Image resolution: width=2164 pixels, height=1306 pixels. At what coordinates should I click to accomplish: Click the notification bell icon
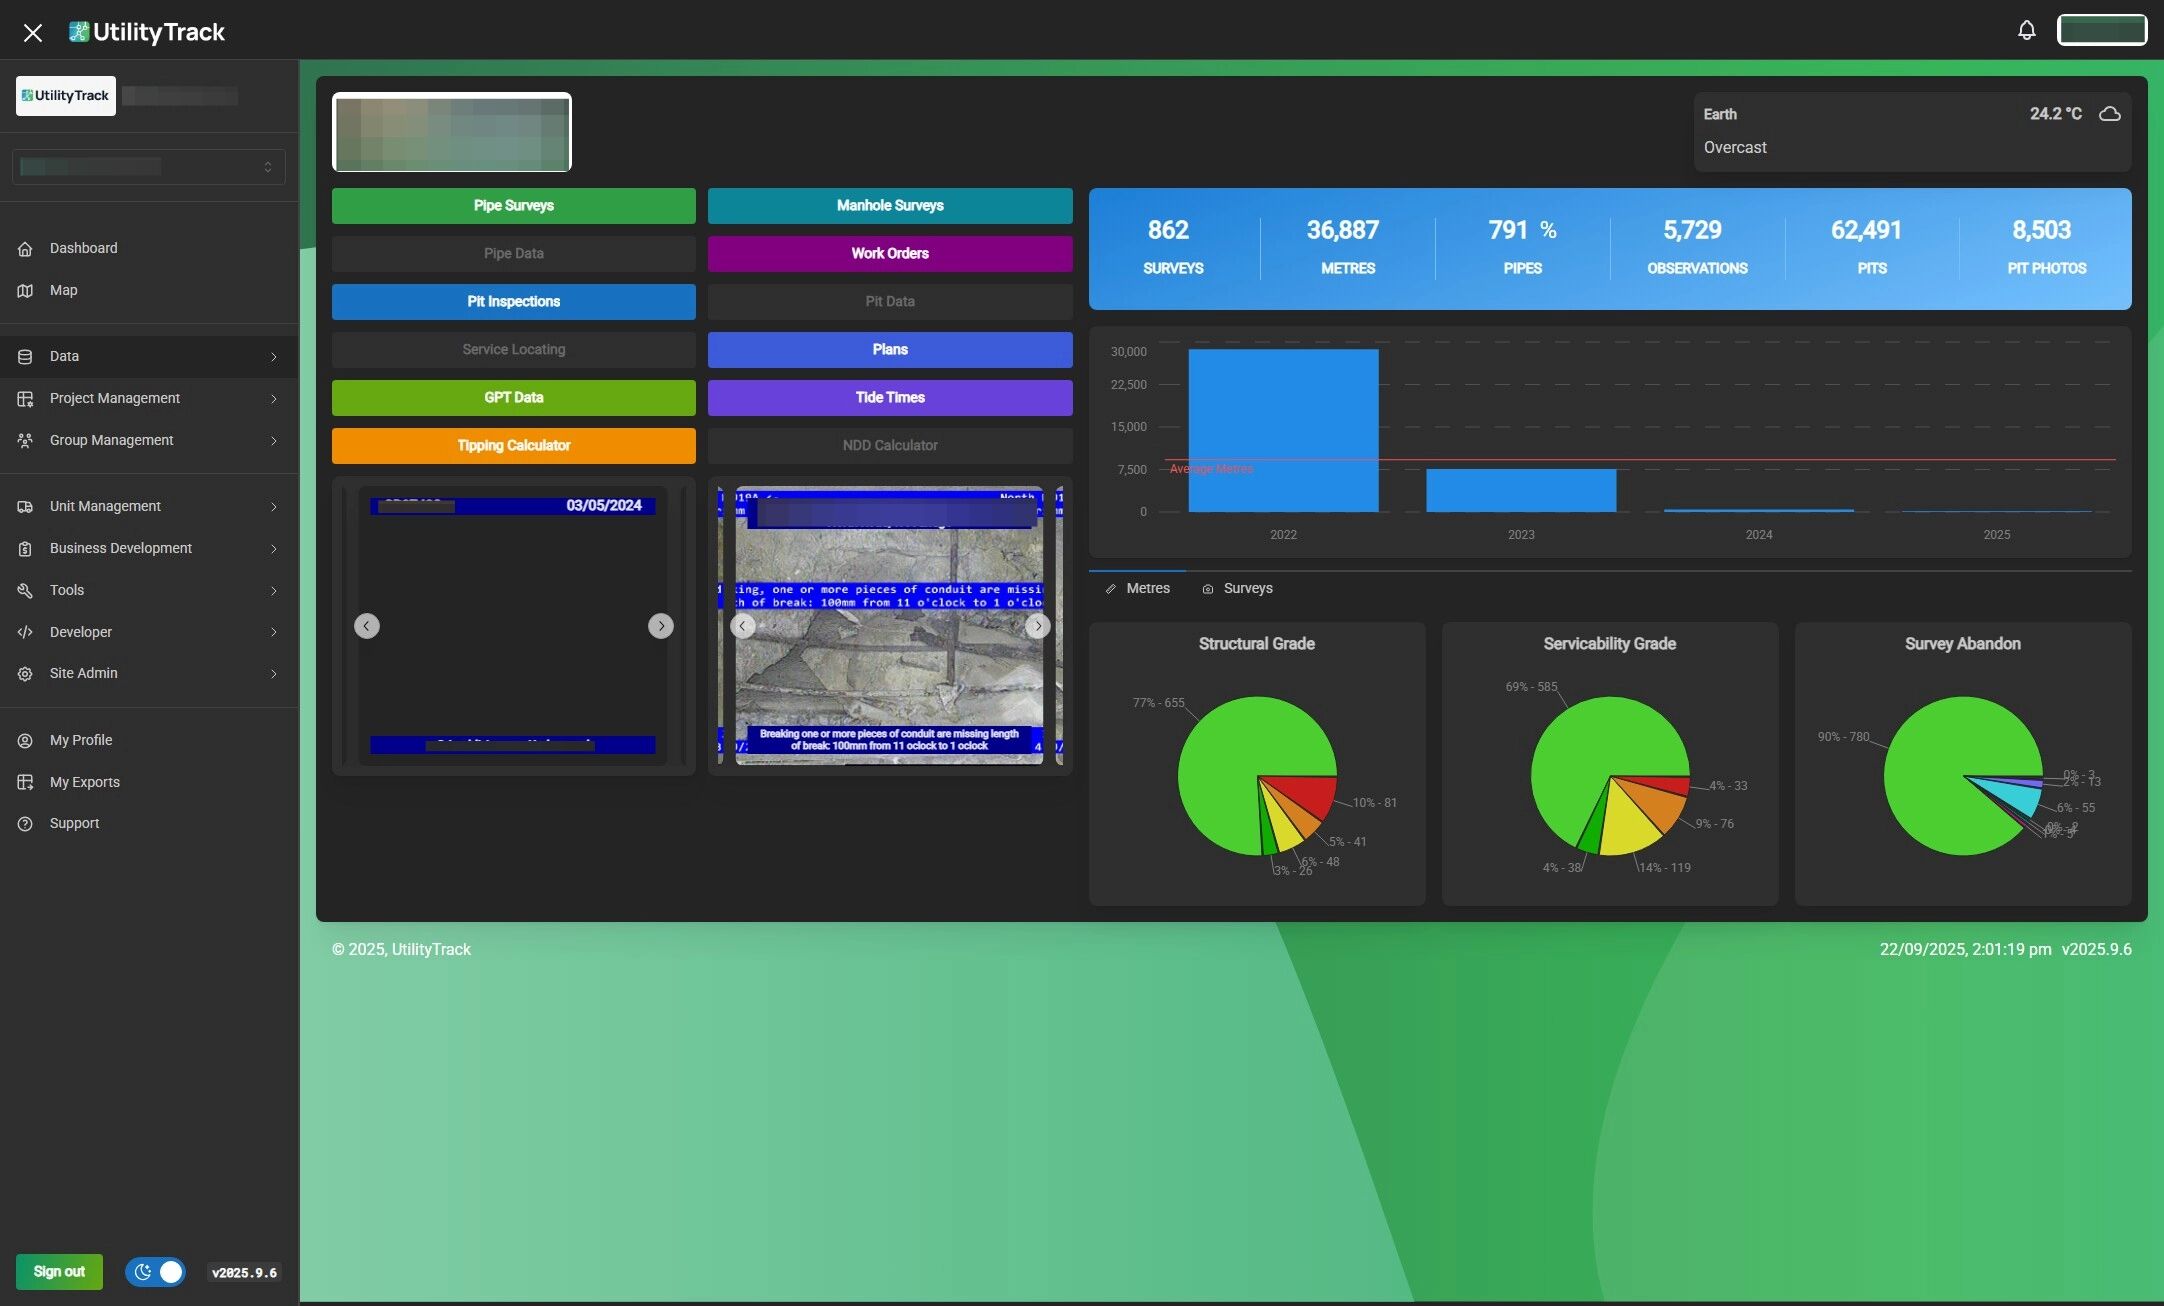2026,30
